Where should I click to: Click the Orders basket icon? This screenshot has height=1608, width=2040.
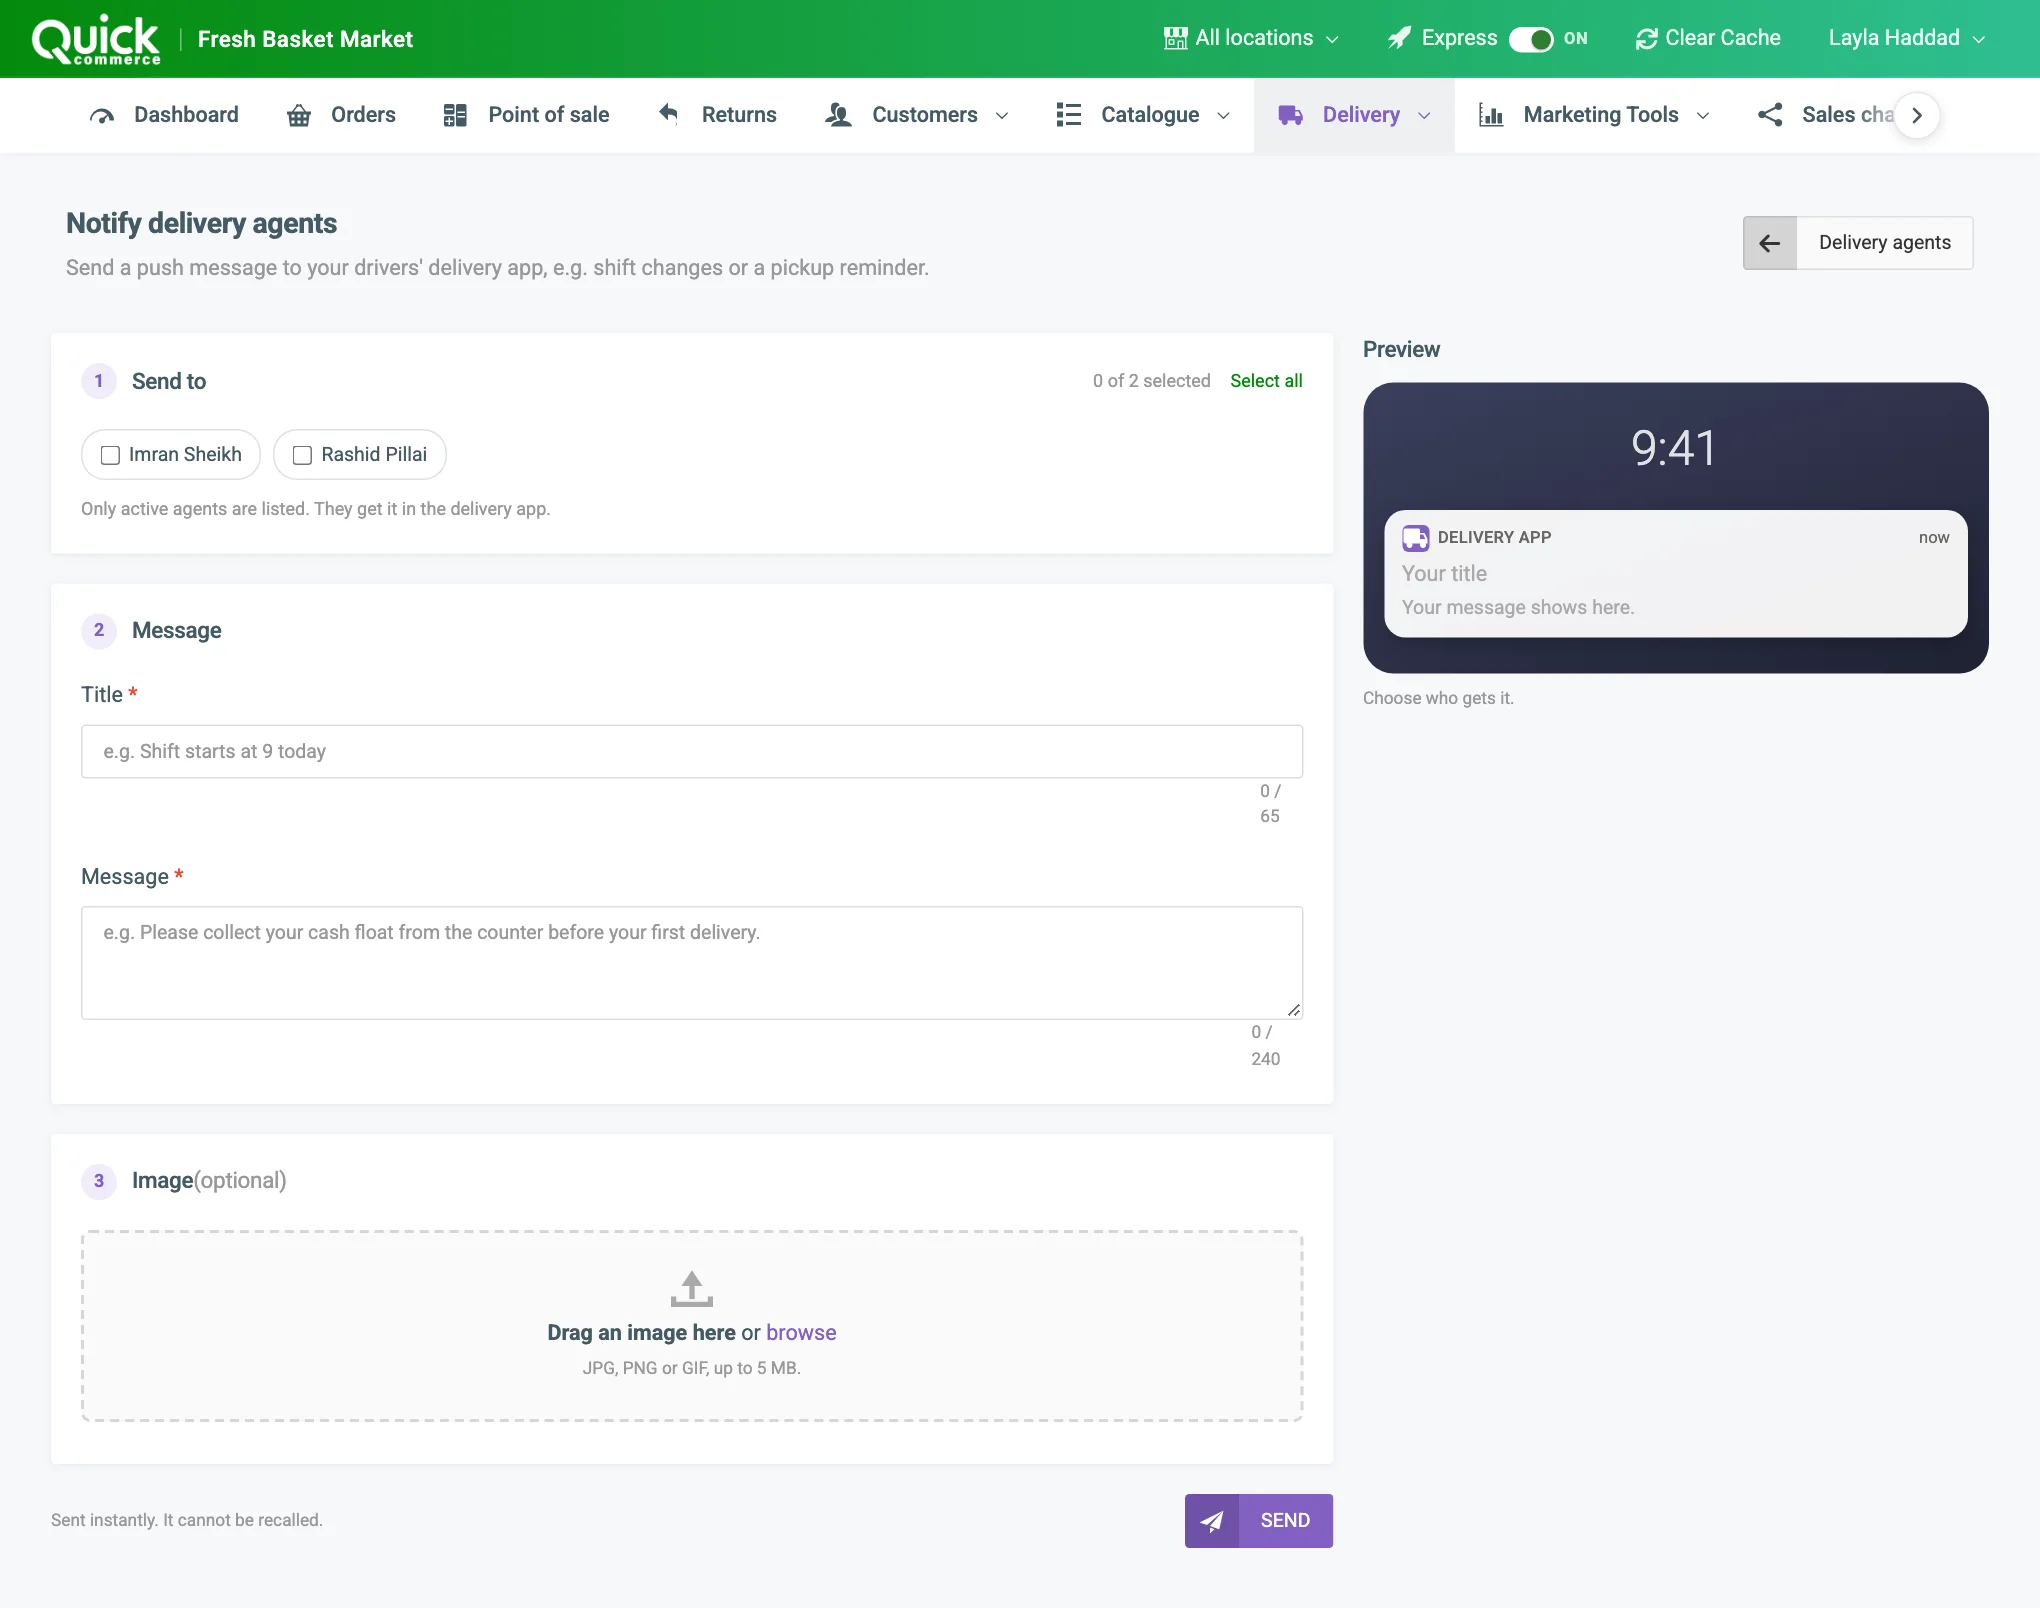coord(298,115)
